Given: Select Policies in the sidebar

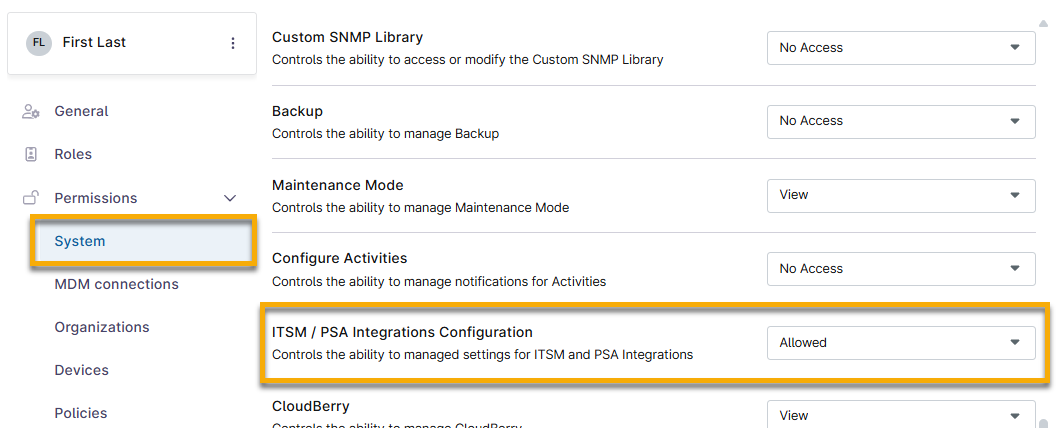Looking at the screenshot, I should click(x=81, y=413).
